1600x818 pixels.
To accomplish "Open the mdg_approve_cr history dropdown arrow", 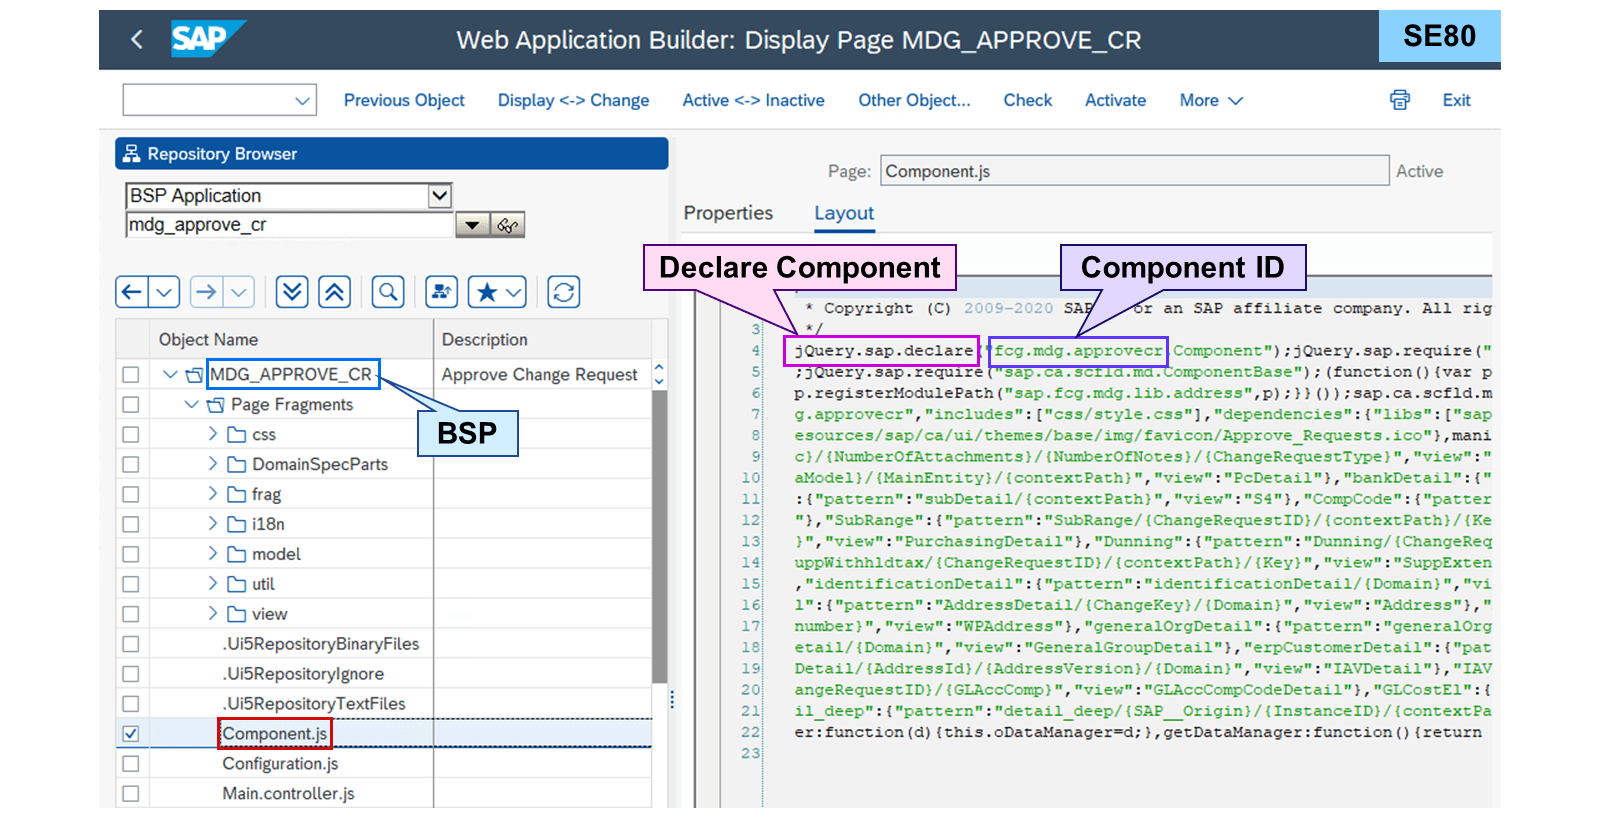I will 472,225.
